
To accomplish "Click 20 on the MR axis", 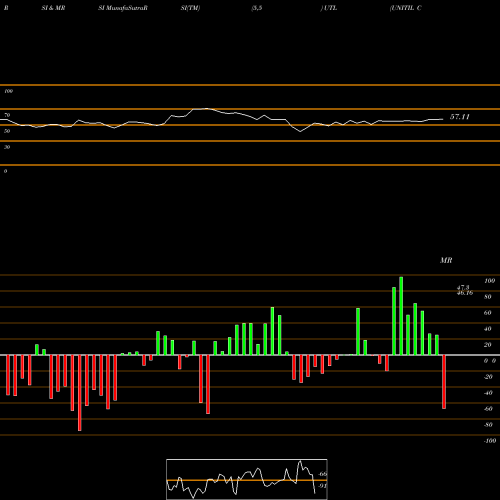I will coord(488,345).
